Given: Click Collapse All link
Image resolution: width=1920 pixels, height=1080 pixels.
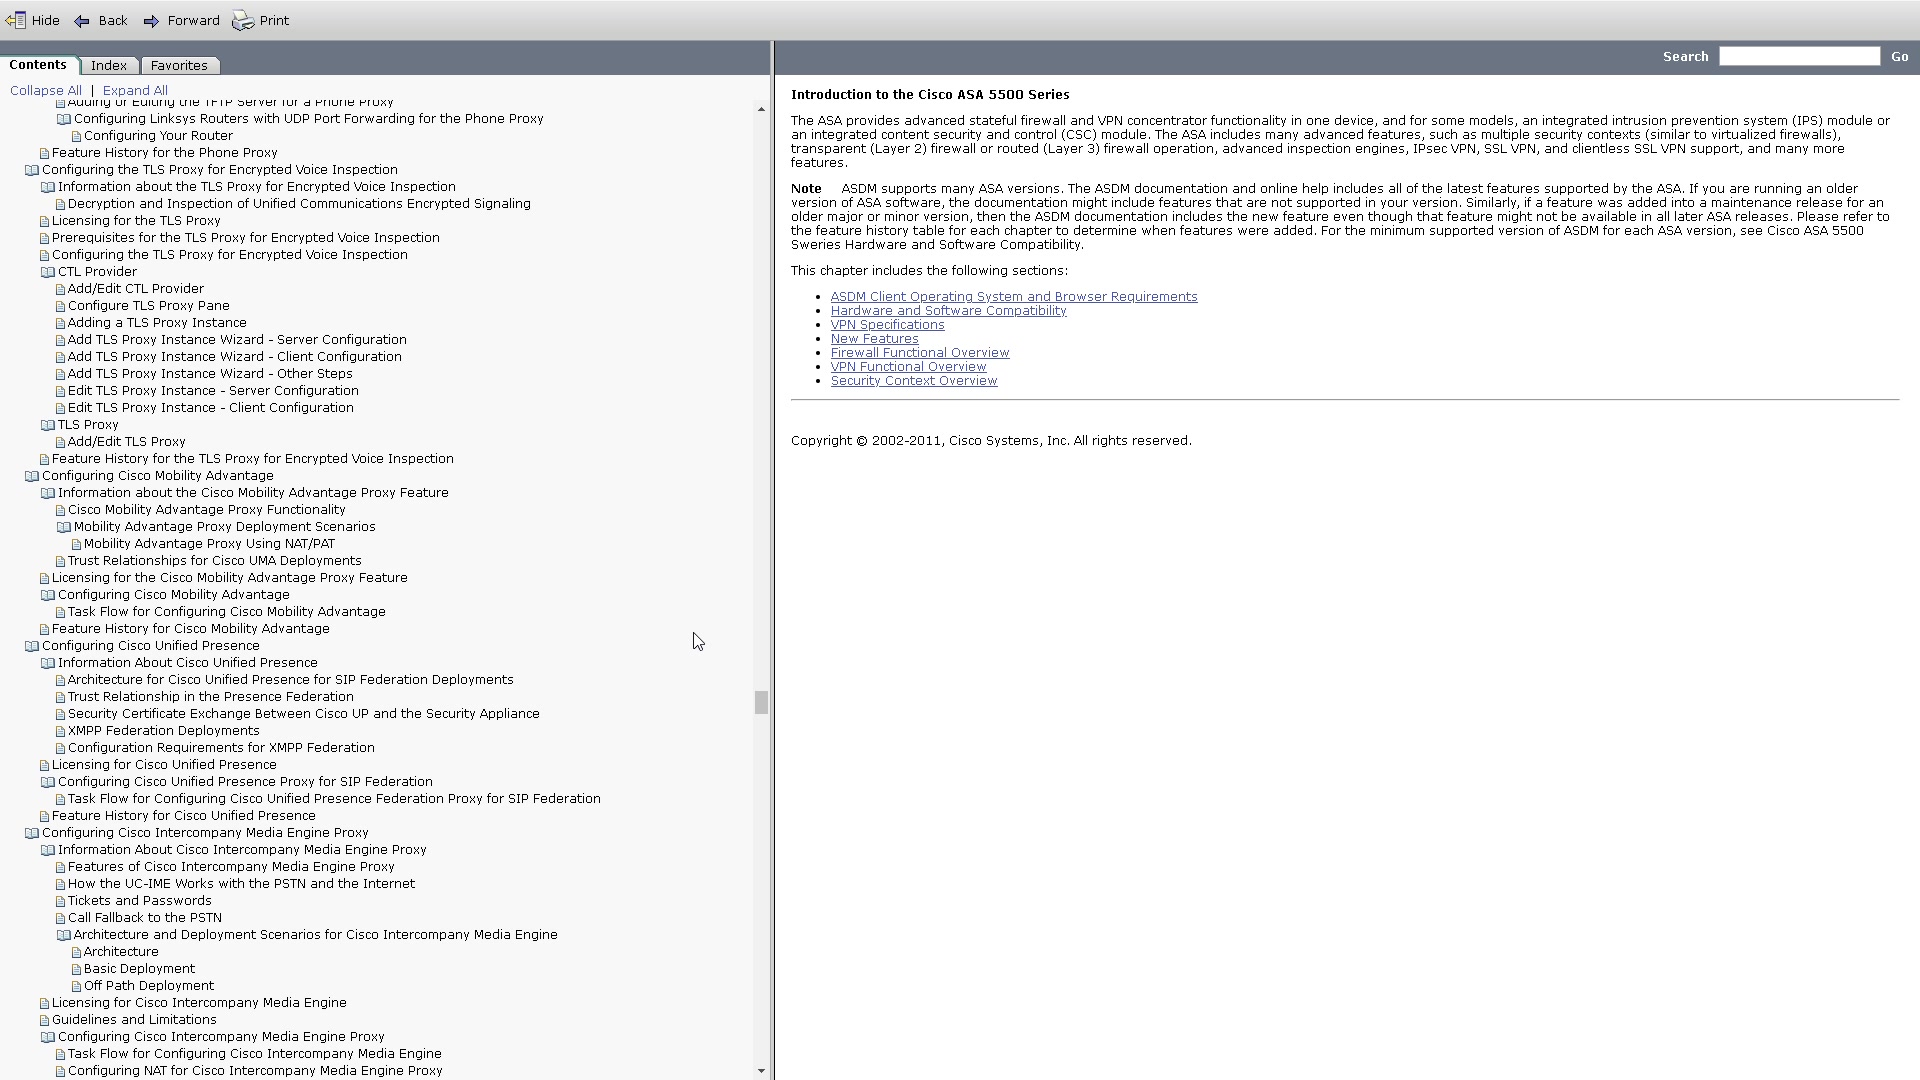Looking at the screenshot, I should [46, 88].
